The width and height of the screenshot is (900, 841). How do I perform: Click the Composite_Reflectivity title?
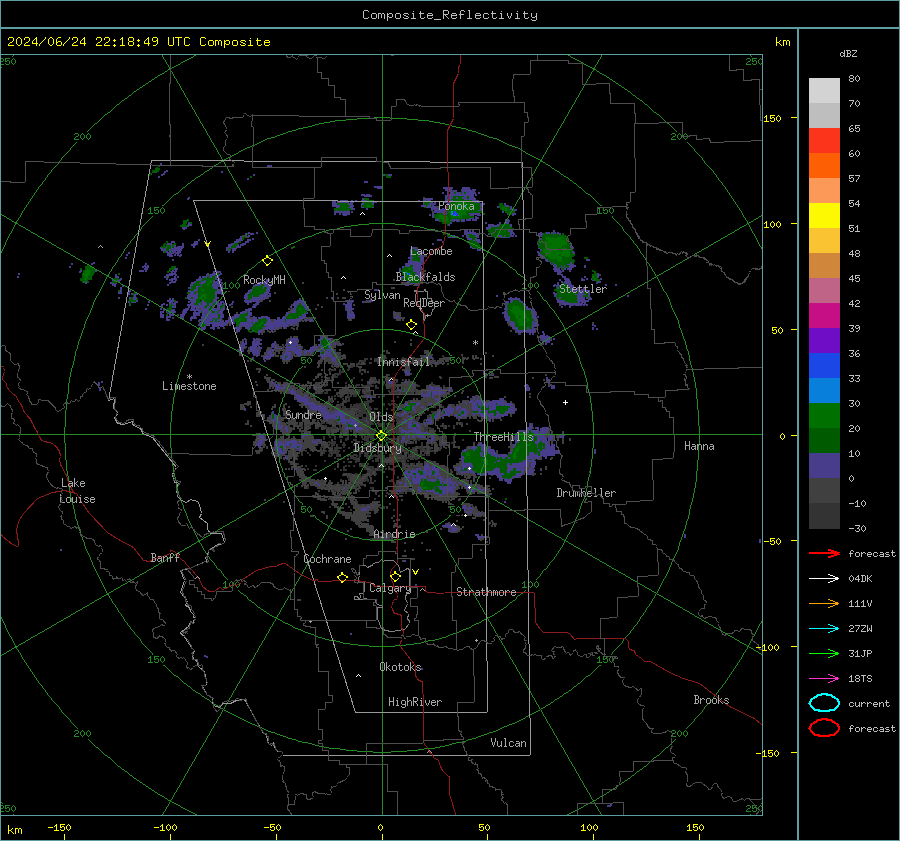click(450, 15)
